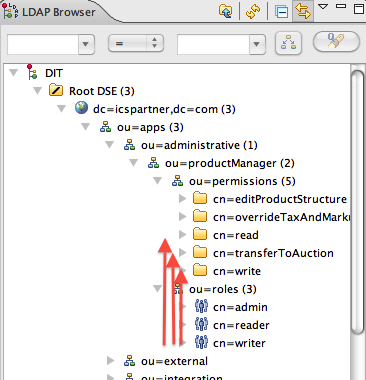Click the DIT tree icon

[32, 72]
